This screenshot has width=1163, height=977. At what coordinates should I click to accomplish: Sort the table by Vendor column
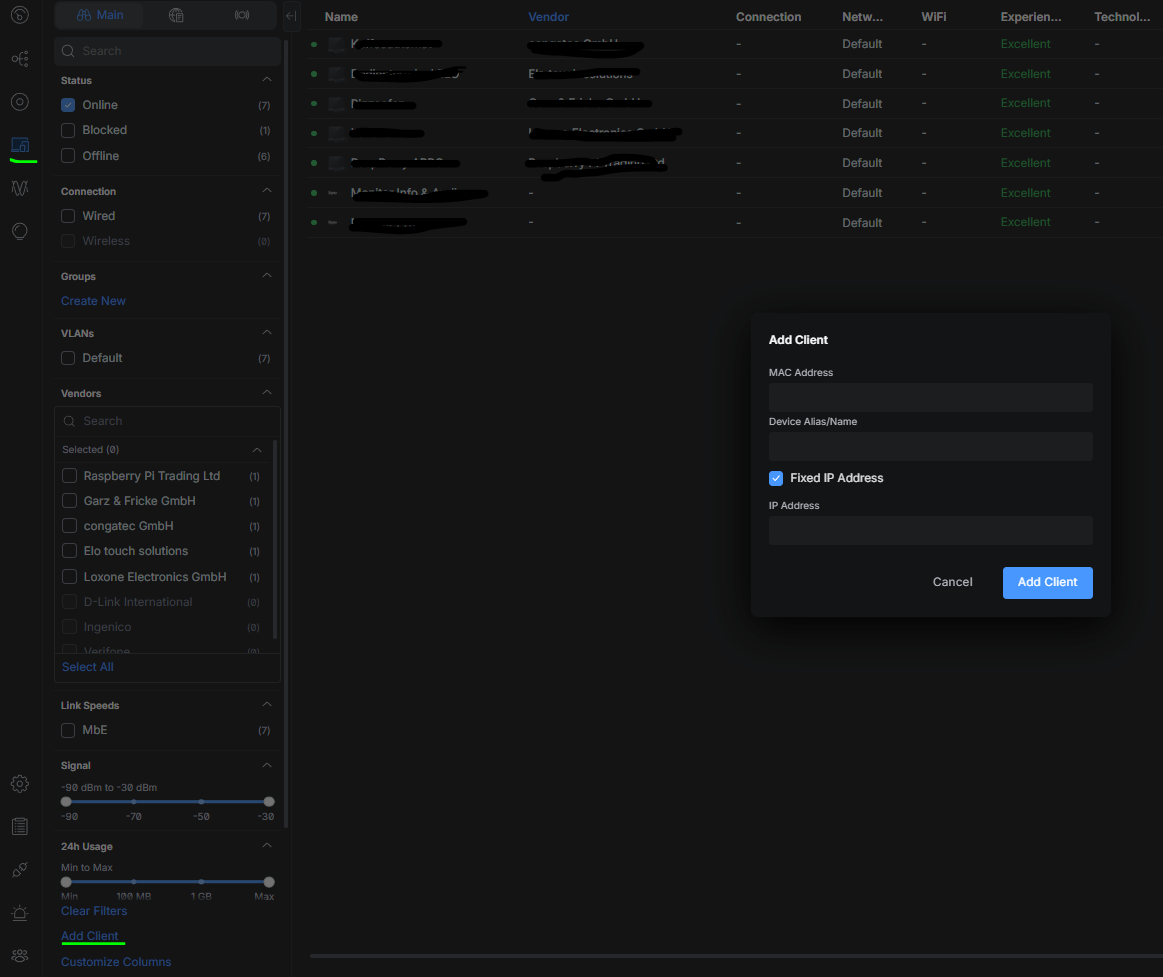tap(548, 17)
